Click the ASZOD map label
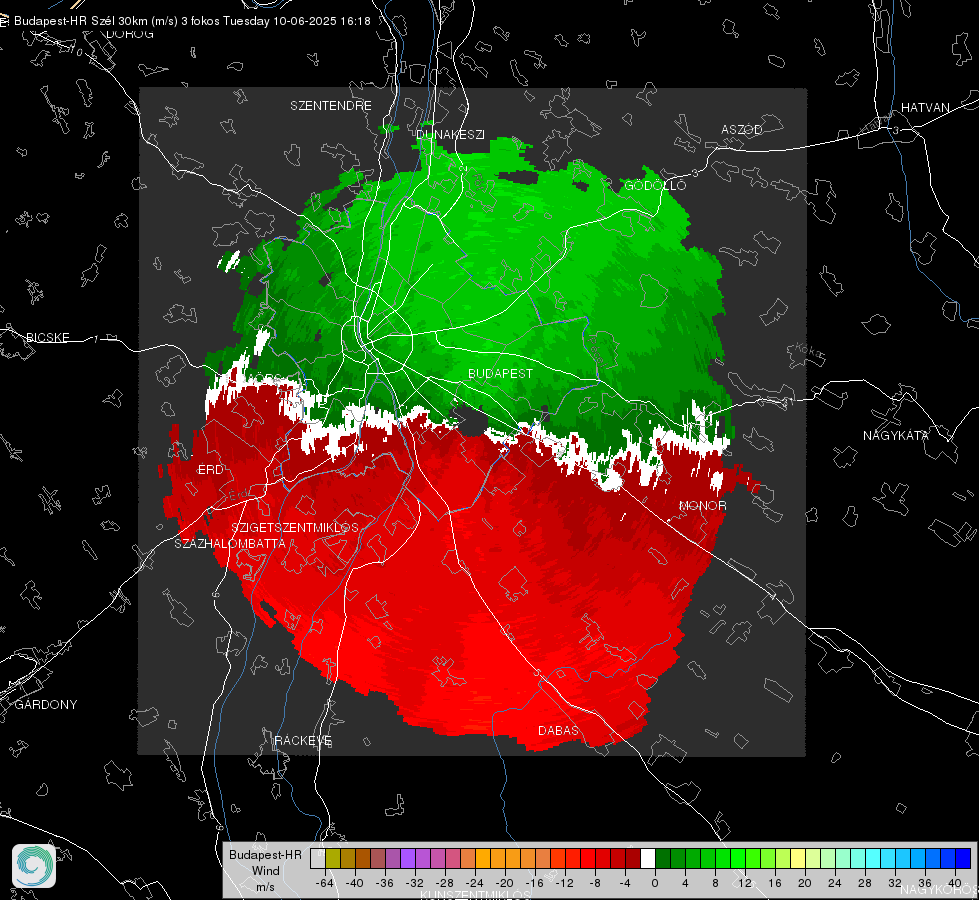 pyautogui.click(x=742, y=129)
